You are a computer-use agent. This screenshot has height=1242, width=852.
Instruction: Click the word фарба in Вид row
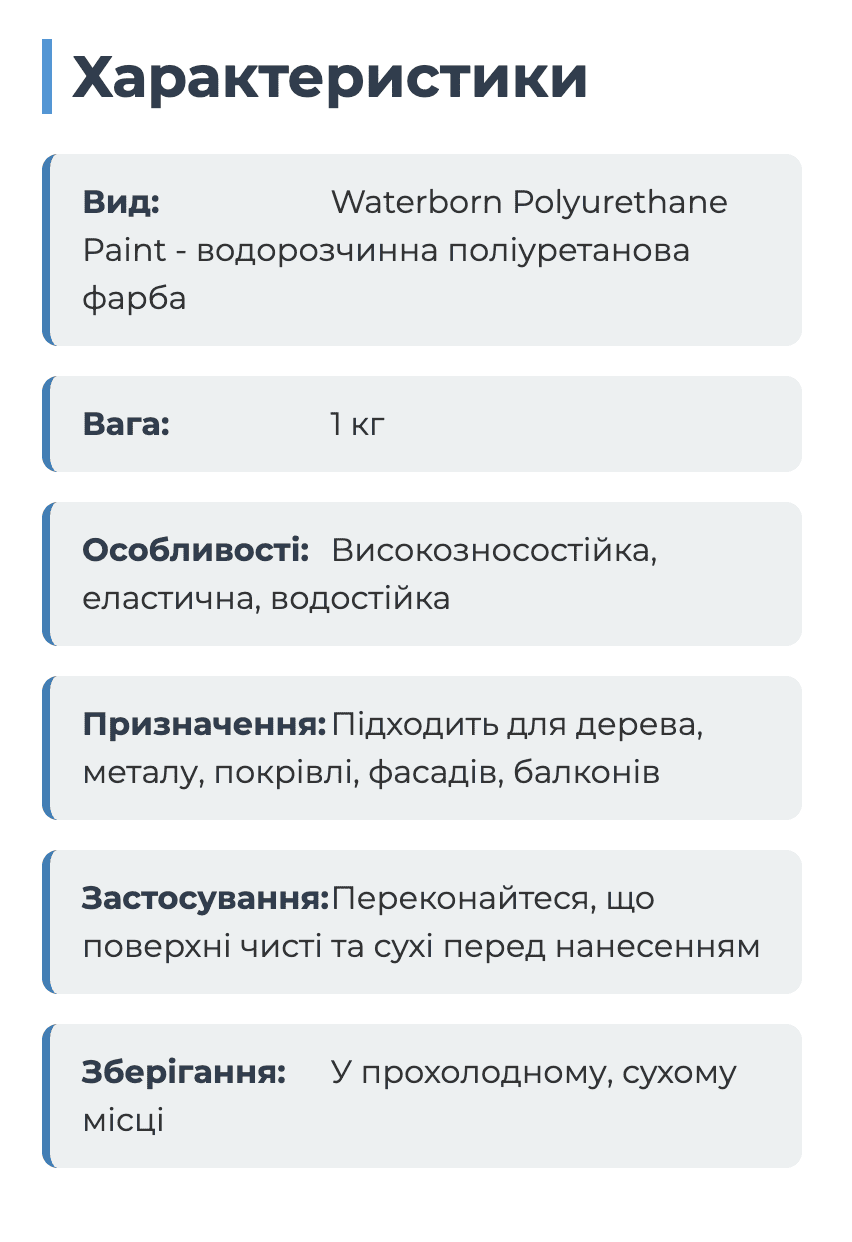pyautogui.click(x=135, y=298)
